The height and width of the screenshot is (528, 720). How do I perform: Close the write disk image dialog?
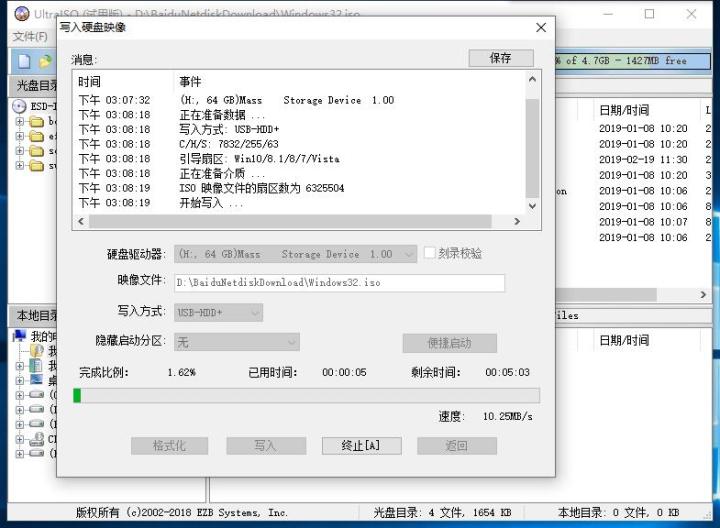pos(541,28)
